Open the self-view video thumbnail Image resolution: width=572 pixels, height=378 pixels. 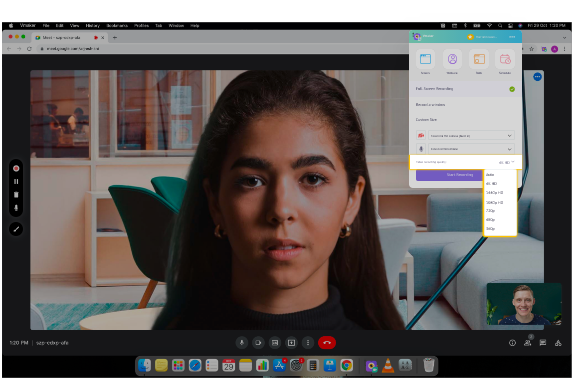[524, 304]
